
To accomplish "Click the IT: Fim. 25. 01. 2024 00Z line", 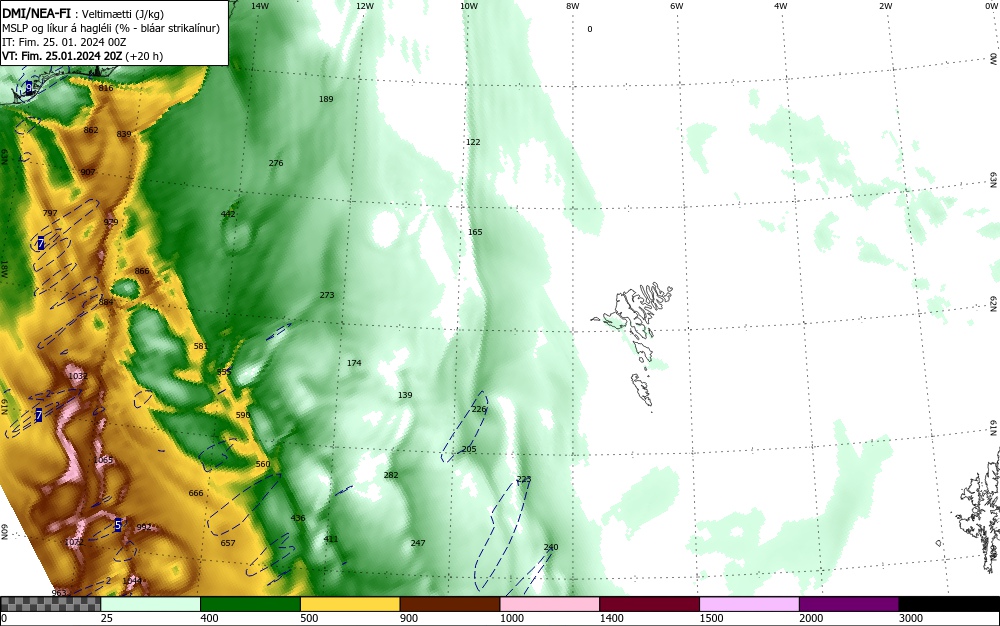I will tap(64, 42).
